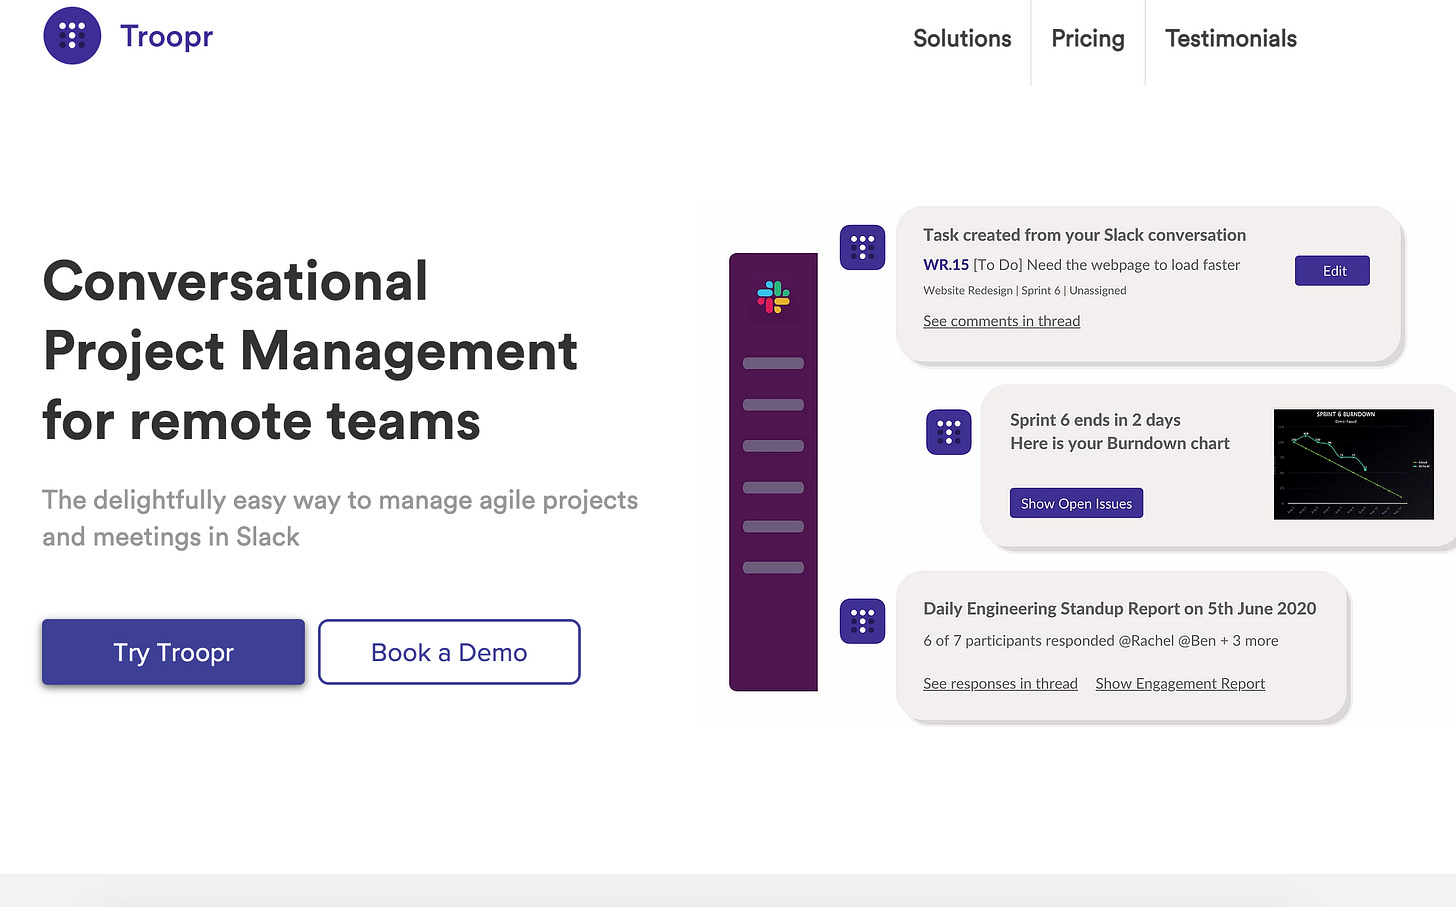The width and height of the screenshot is (1456, 907).
Task: Click the 'The delightfully easy way' subtitle text
Action: 340,518
